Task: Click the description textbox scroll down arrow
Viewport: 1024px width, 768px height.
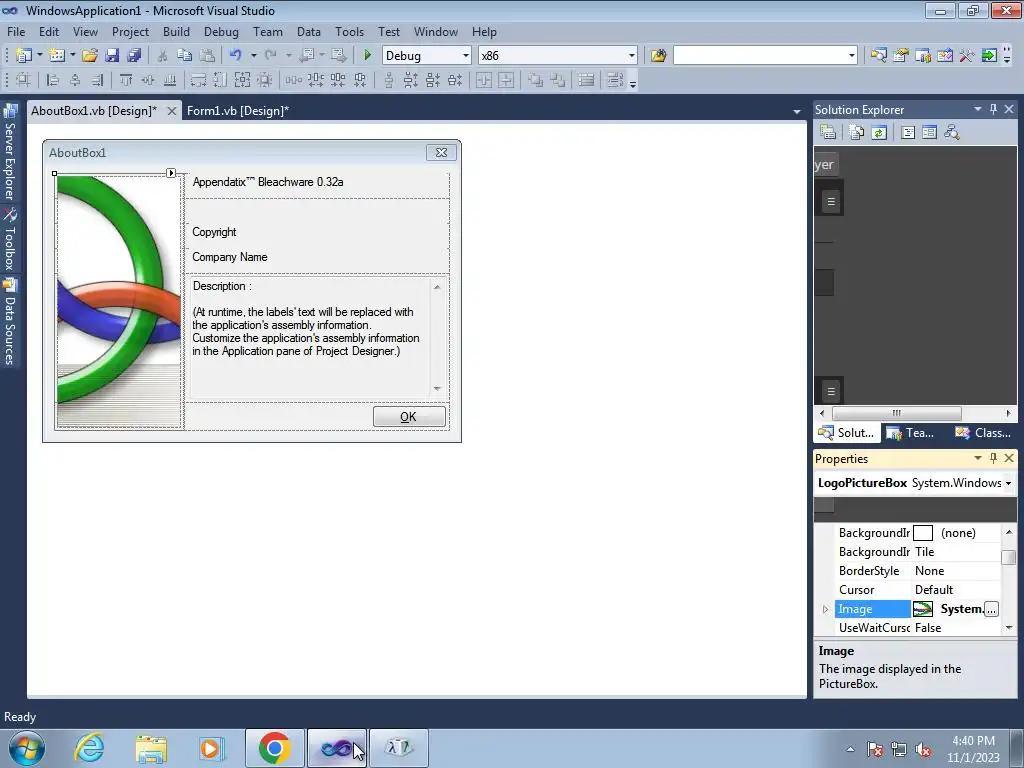Action: tap(437, 389)
